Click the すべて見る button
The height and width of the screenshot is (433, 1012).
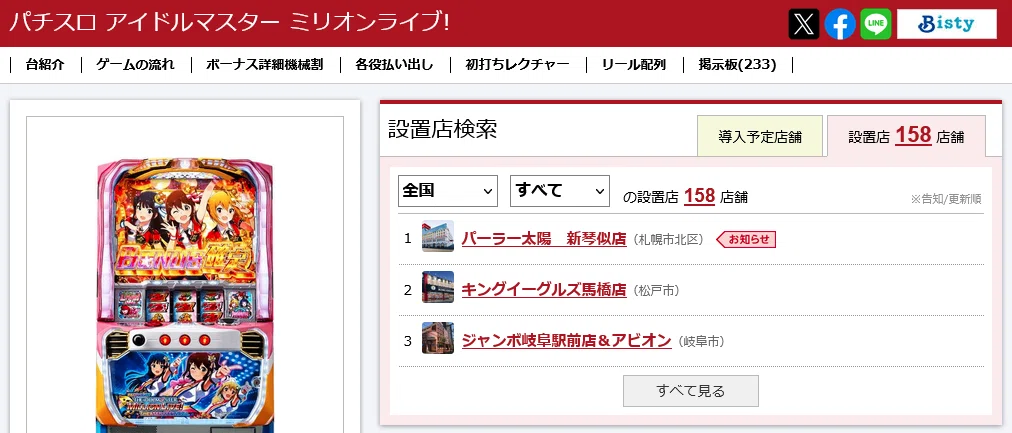(x=691, y=391)
